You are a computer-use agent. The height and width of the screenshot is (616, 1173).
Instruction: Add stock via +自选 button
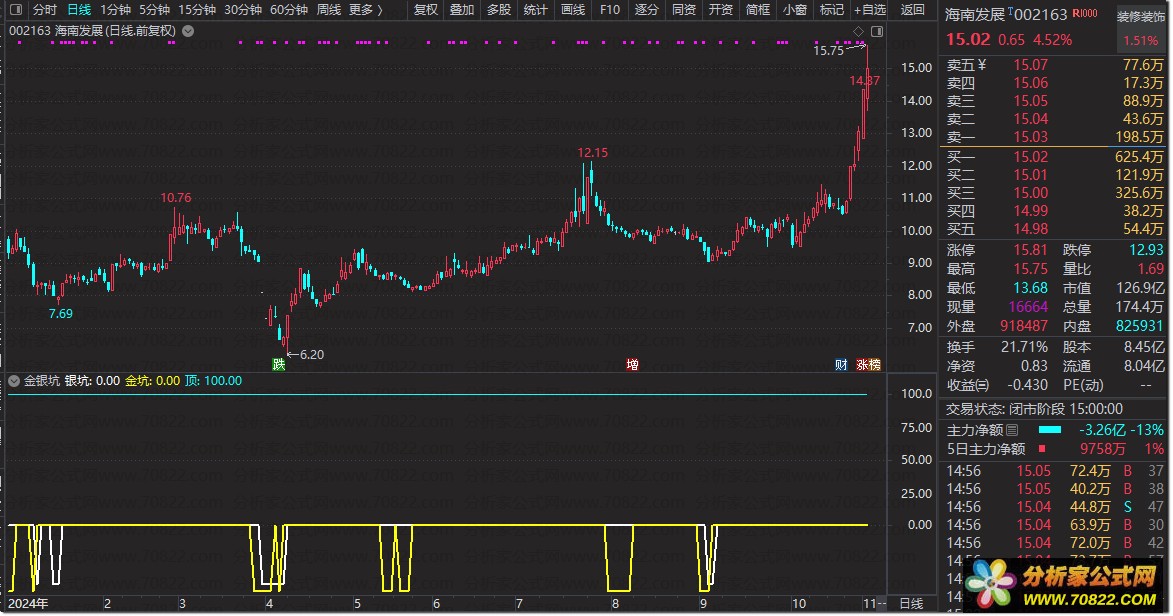click(x=870, y=10)
